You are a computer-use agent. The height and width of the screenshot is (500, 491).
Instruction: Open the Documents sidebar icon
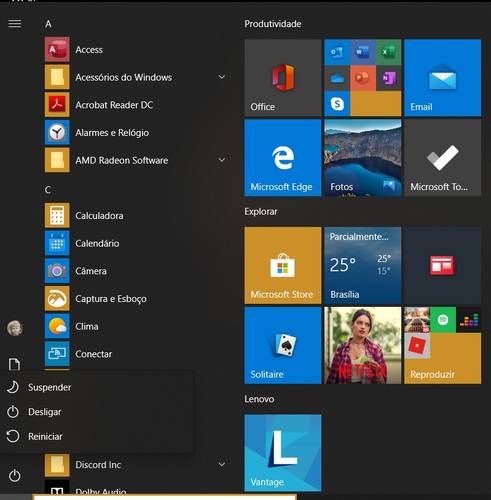(14, 364)
